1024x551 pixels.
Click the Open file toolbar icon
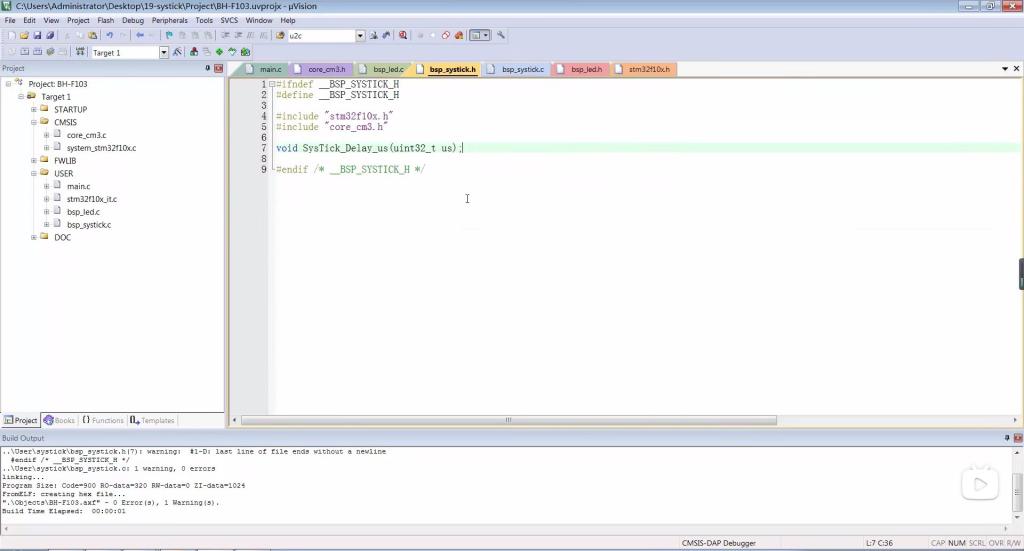pyautogui.click(x=24, y=36)
